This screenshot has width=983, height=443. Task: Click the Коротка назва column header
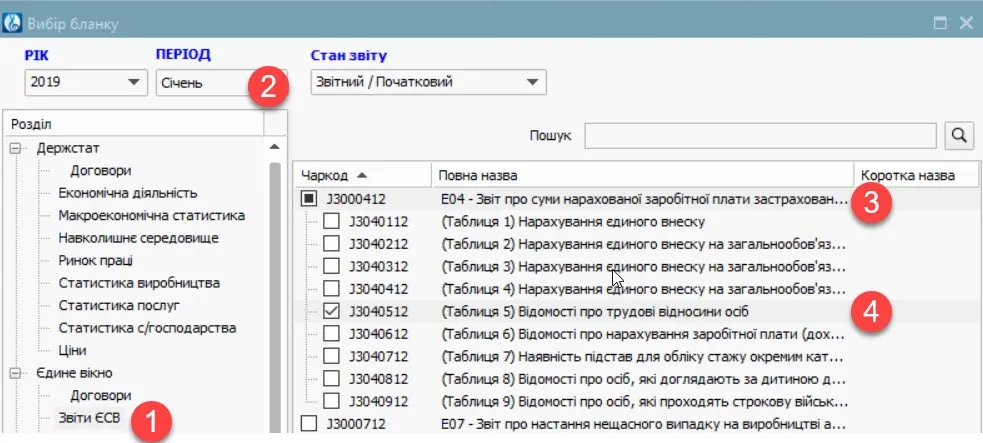917,175
